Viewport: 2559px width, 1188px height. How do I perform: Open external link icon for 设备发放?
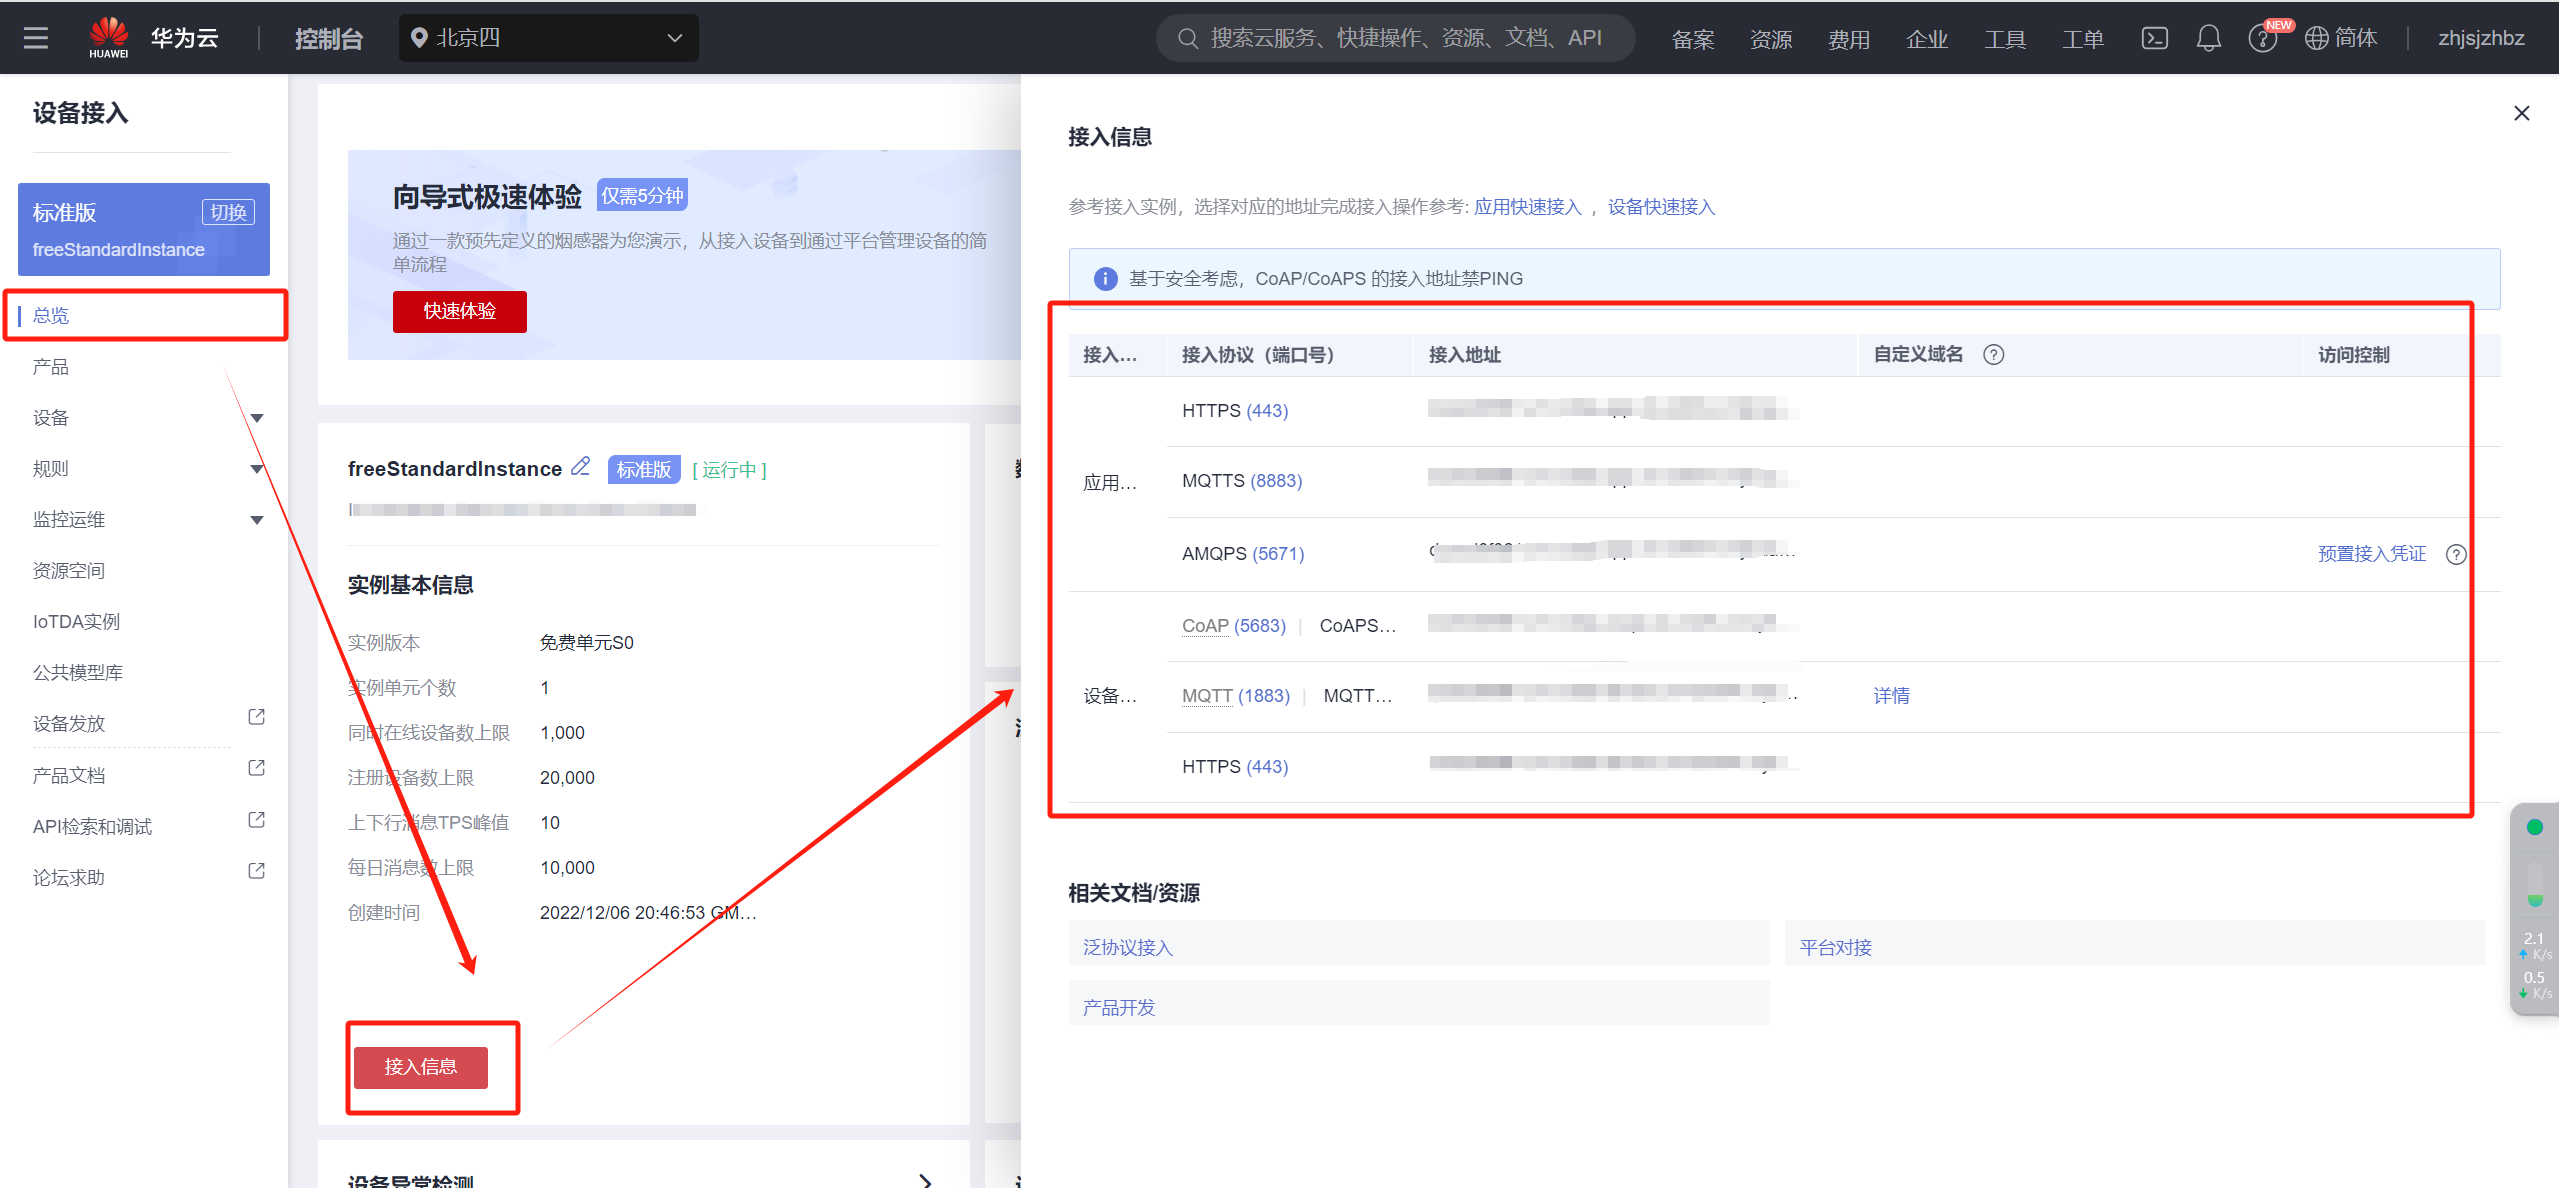click(256, 718)
